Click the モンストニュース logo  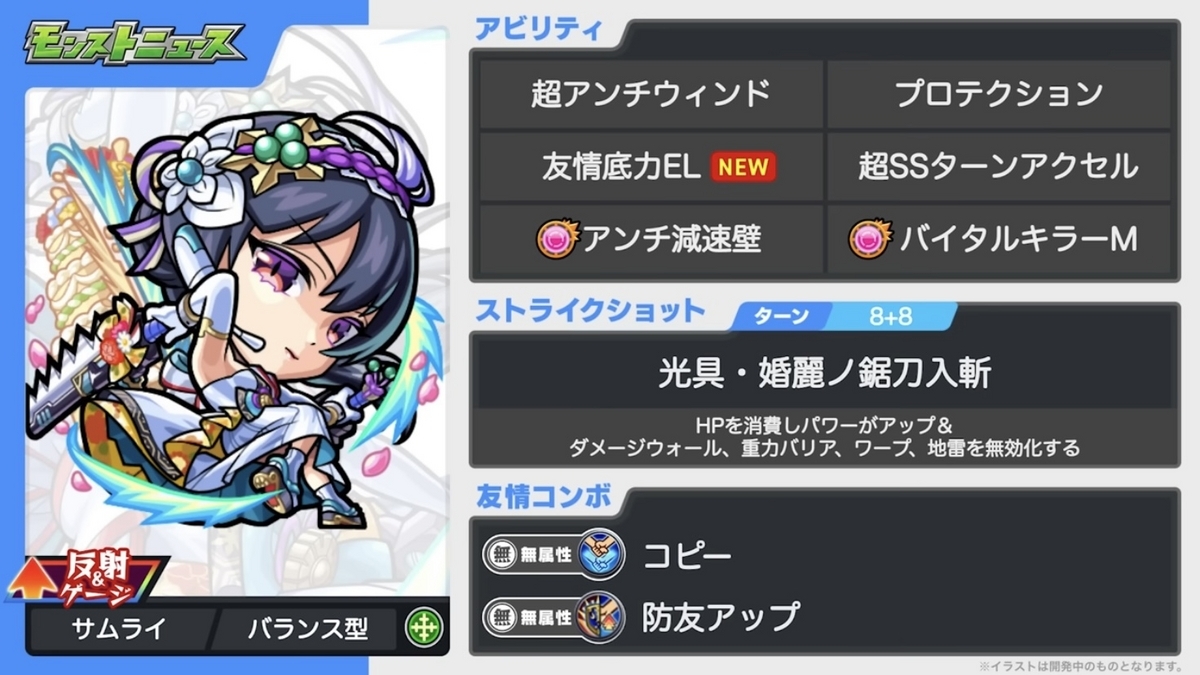133,44
